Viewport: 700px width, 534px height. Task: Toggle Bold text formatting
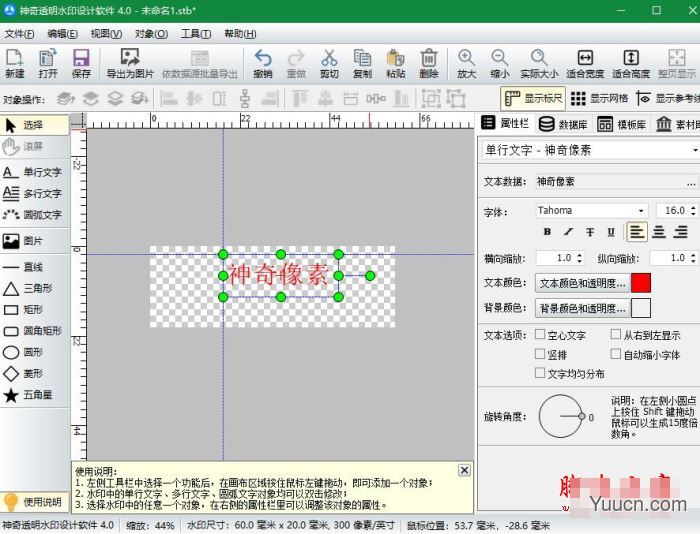[547, 232]
